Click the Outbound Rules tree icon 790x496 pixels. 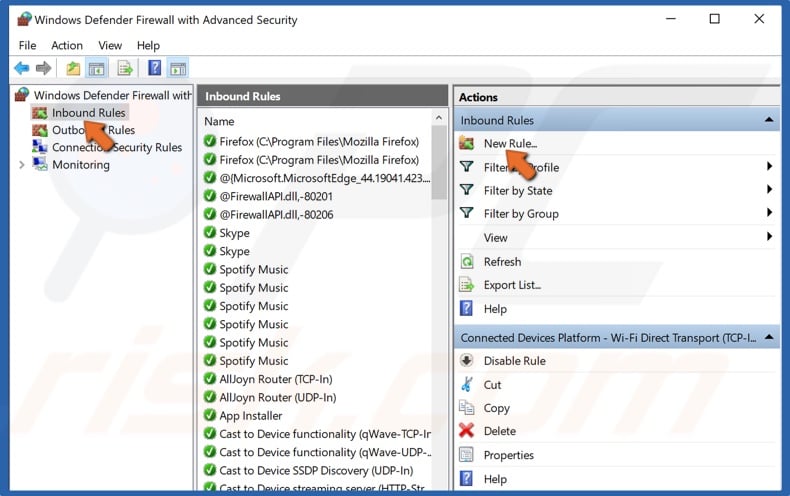pyautogui.click(x=40, y=130)
